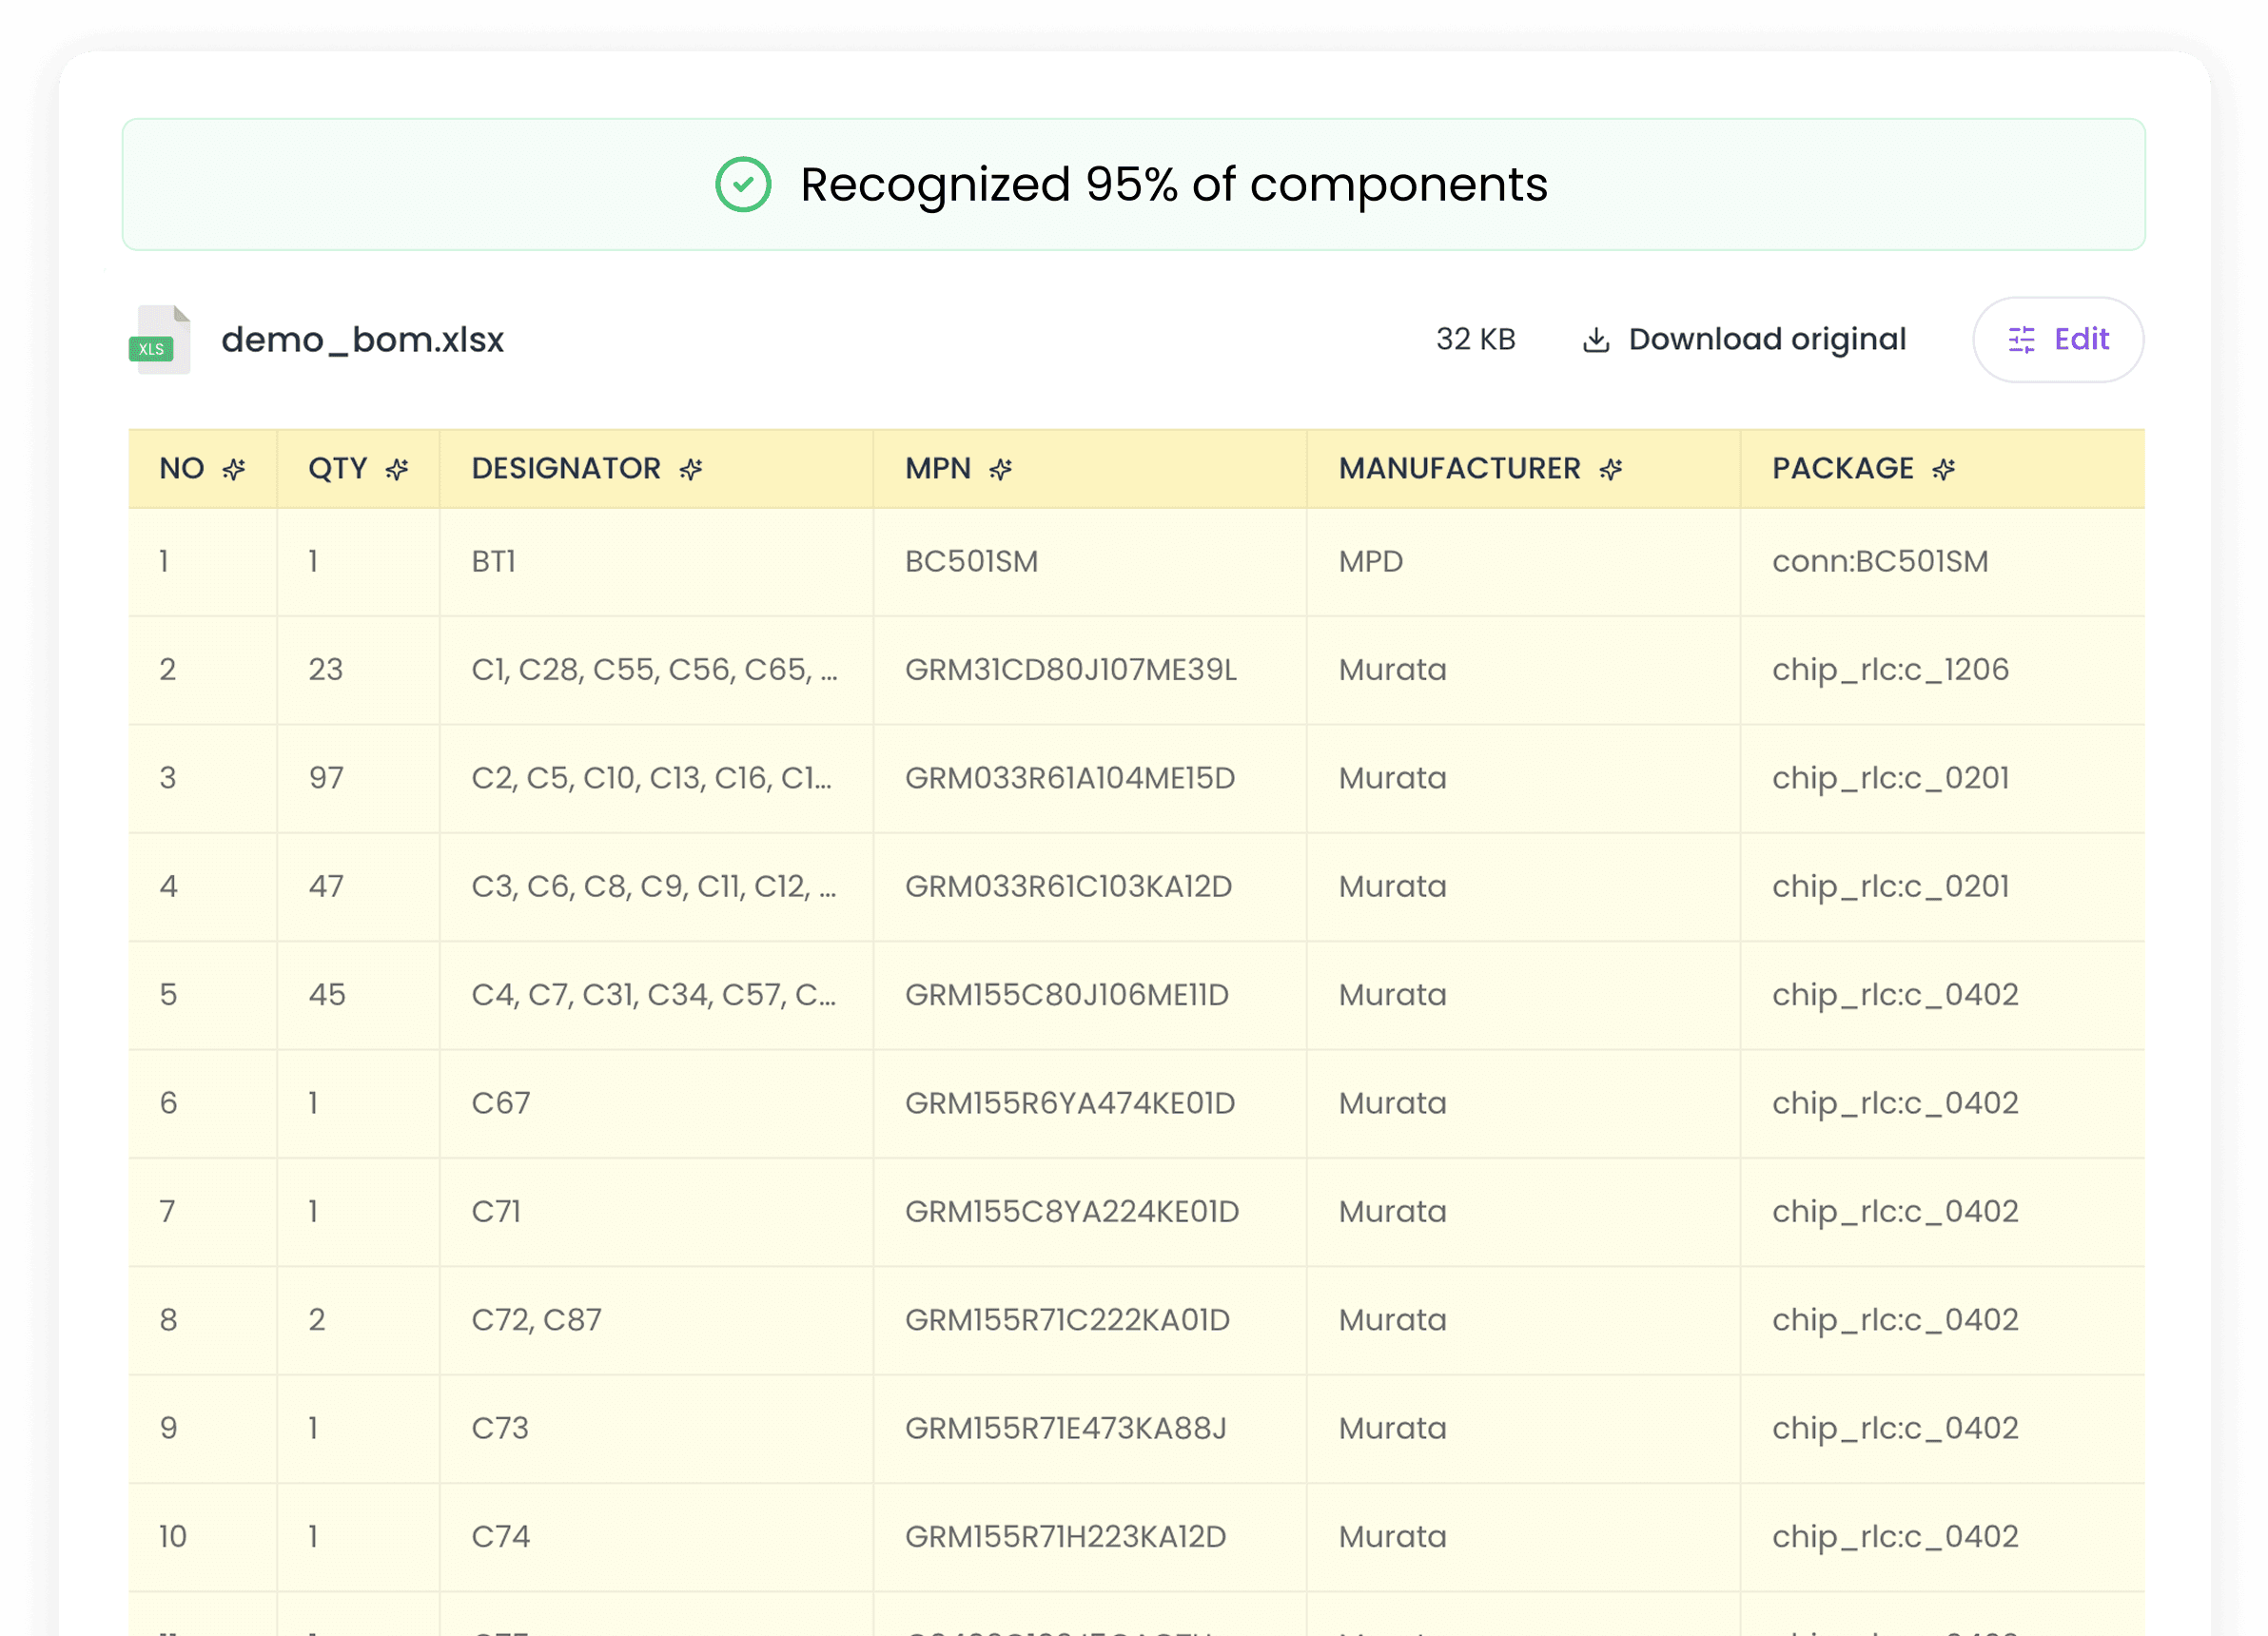Click MPN cell GRM155C80J106ME11D

pyautogui.click(x=1090, y=995)
